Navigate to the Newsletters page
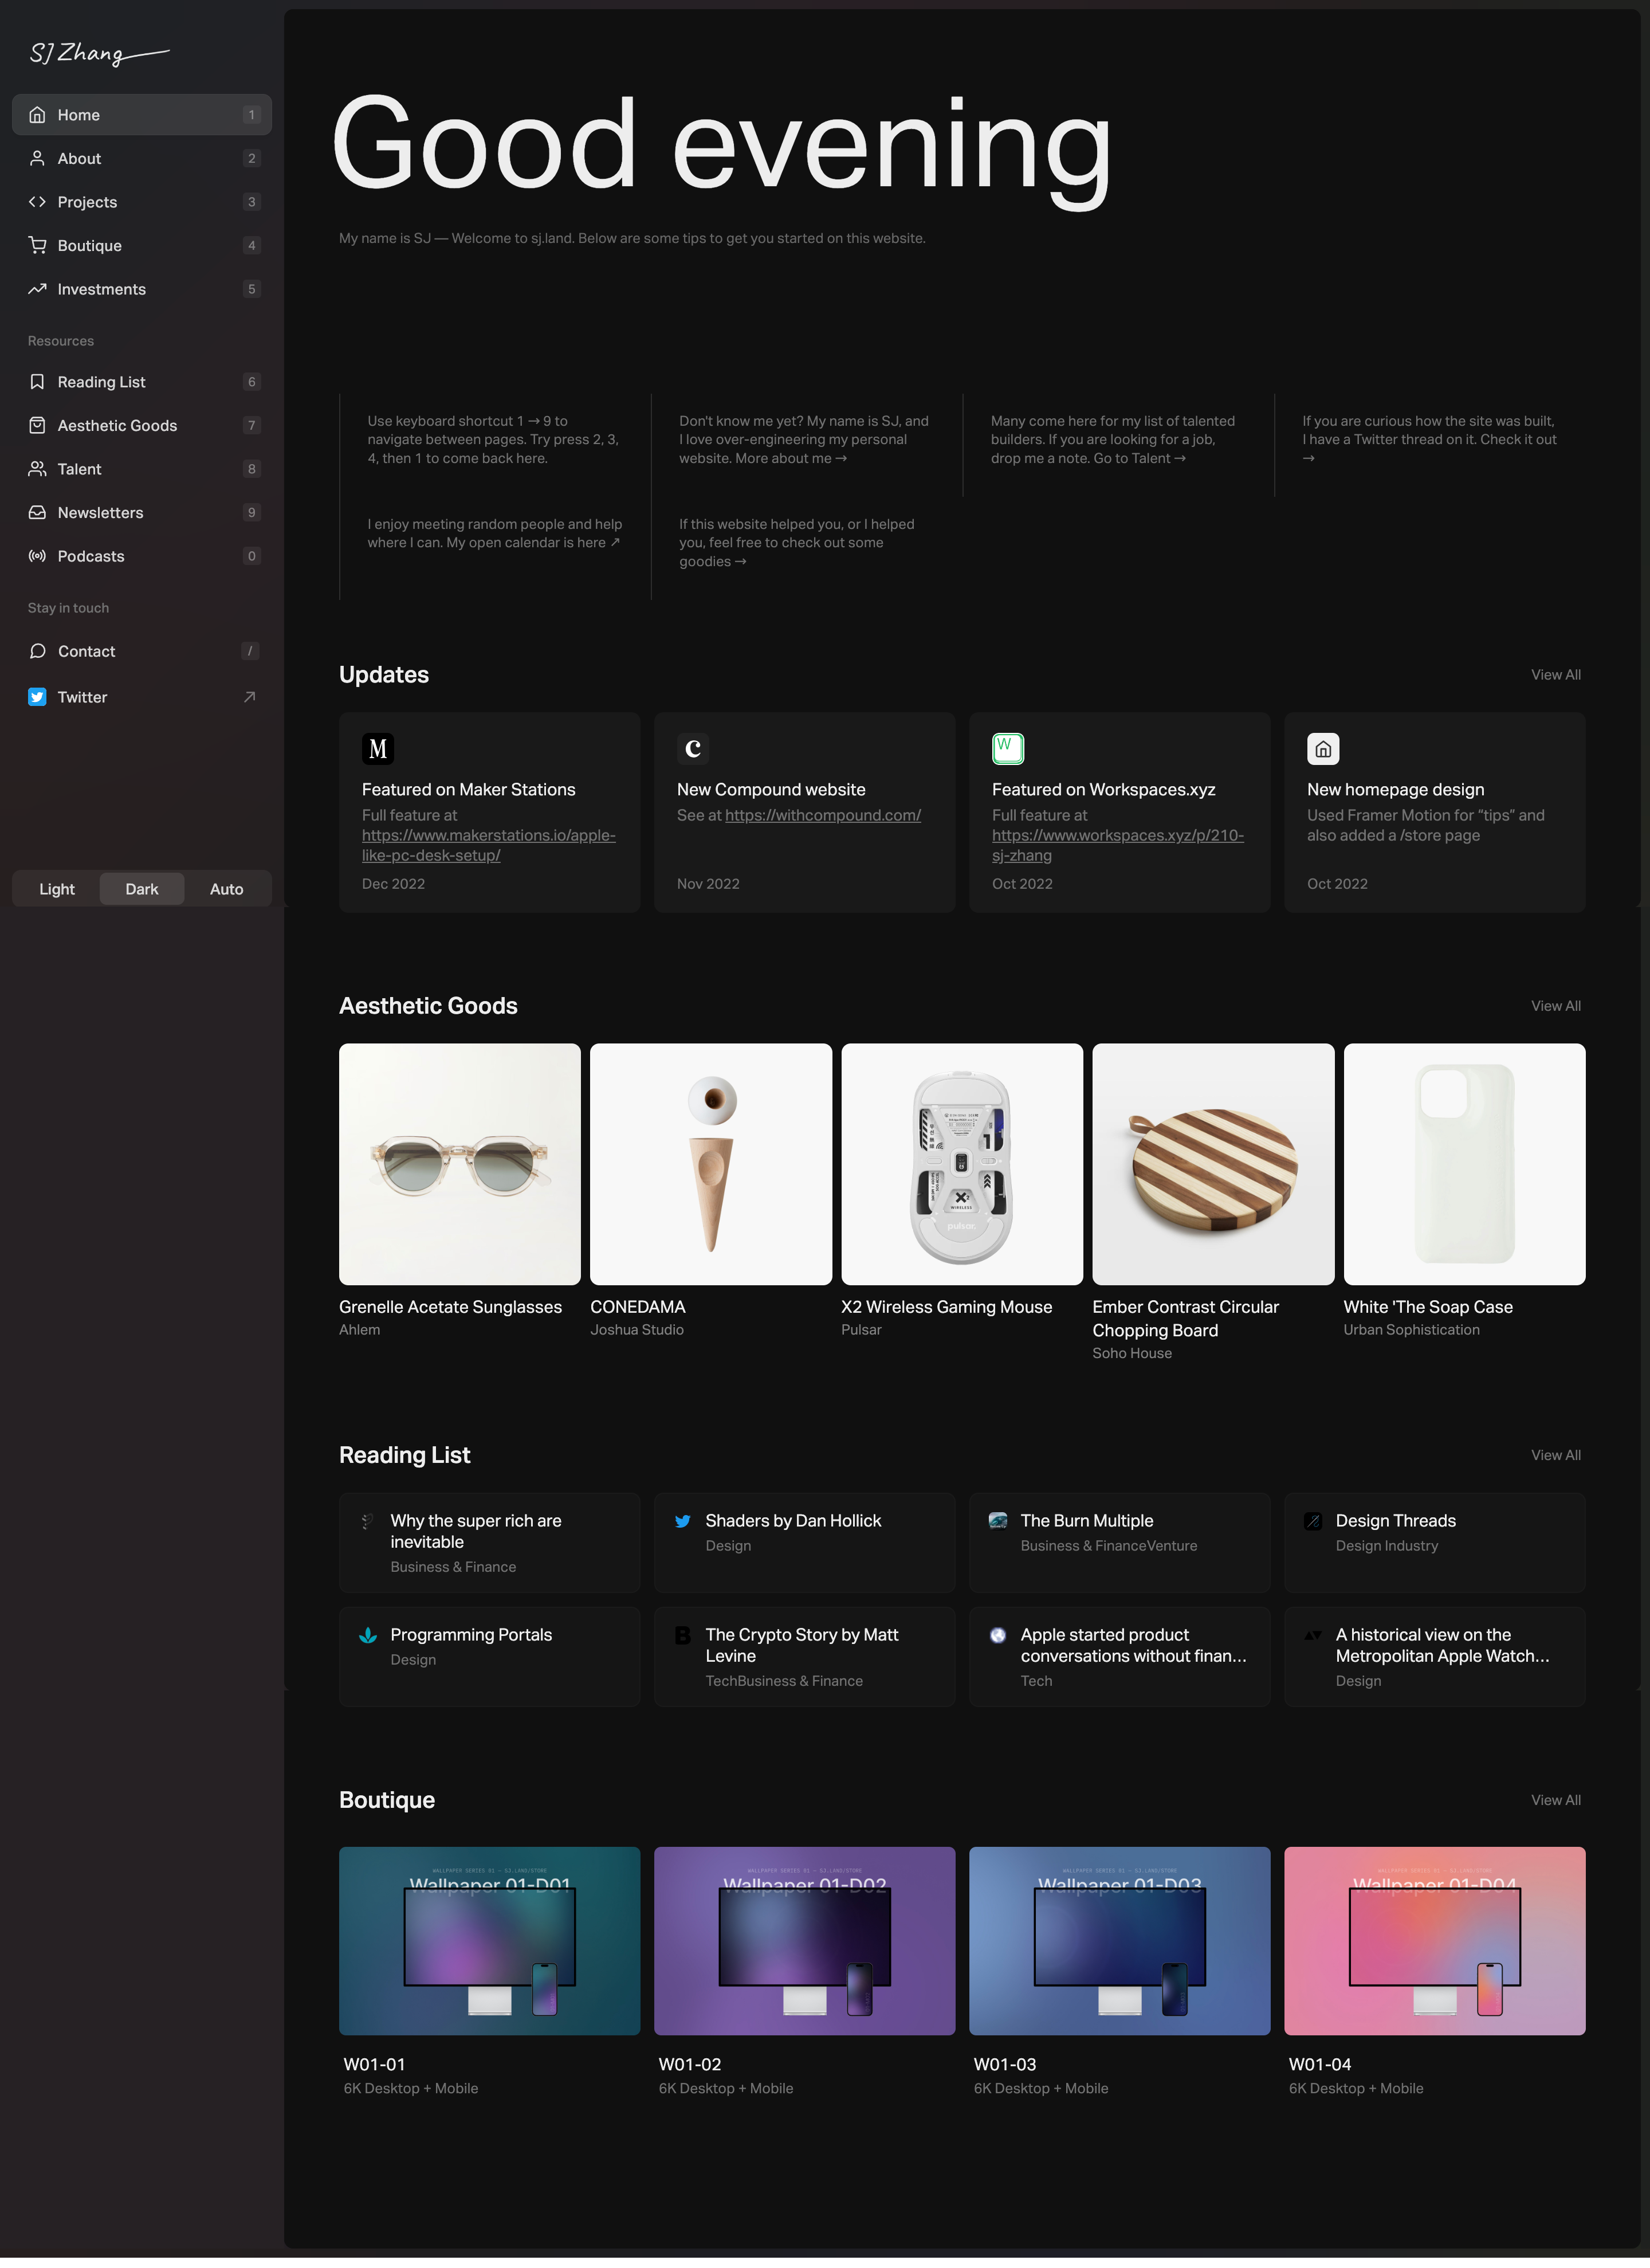The height and width of the screenshot is (2268, 1650). [x=142, y=512]
